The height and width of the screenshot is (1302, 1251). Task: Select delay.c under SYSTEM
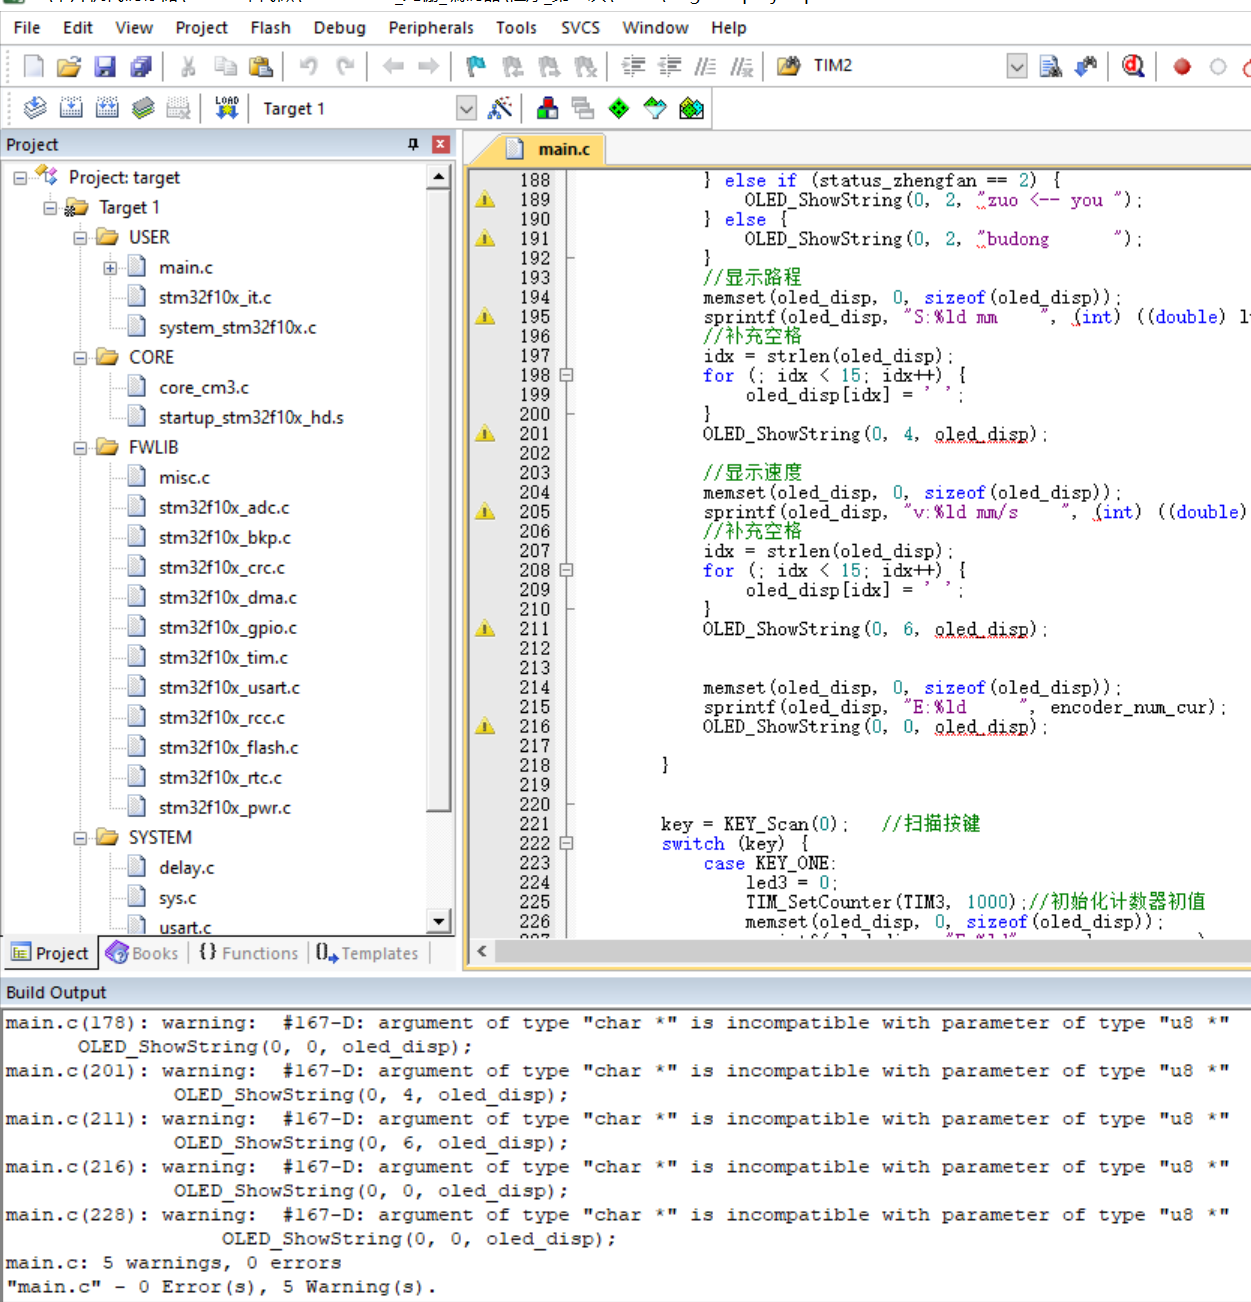186,868
